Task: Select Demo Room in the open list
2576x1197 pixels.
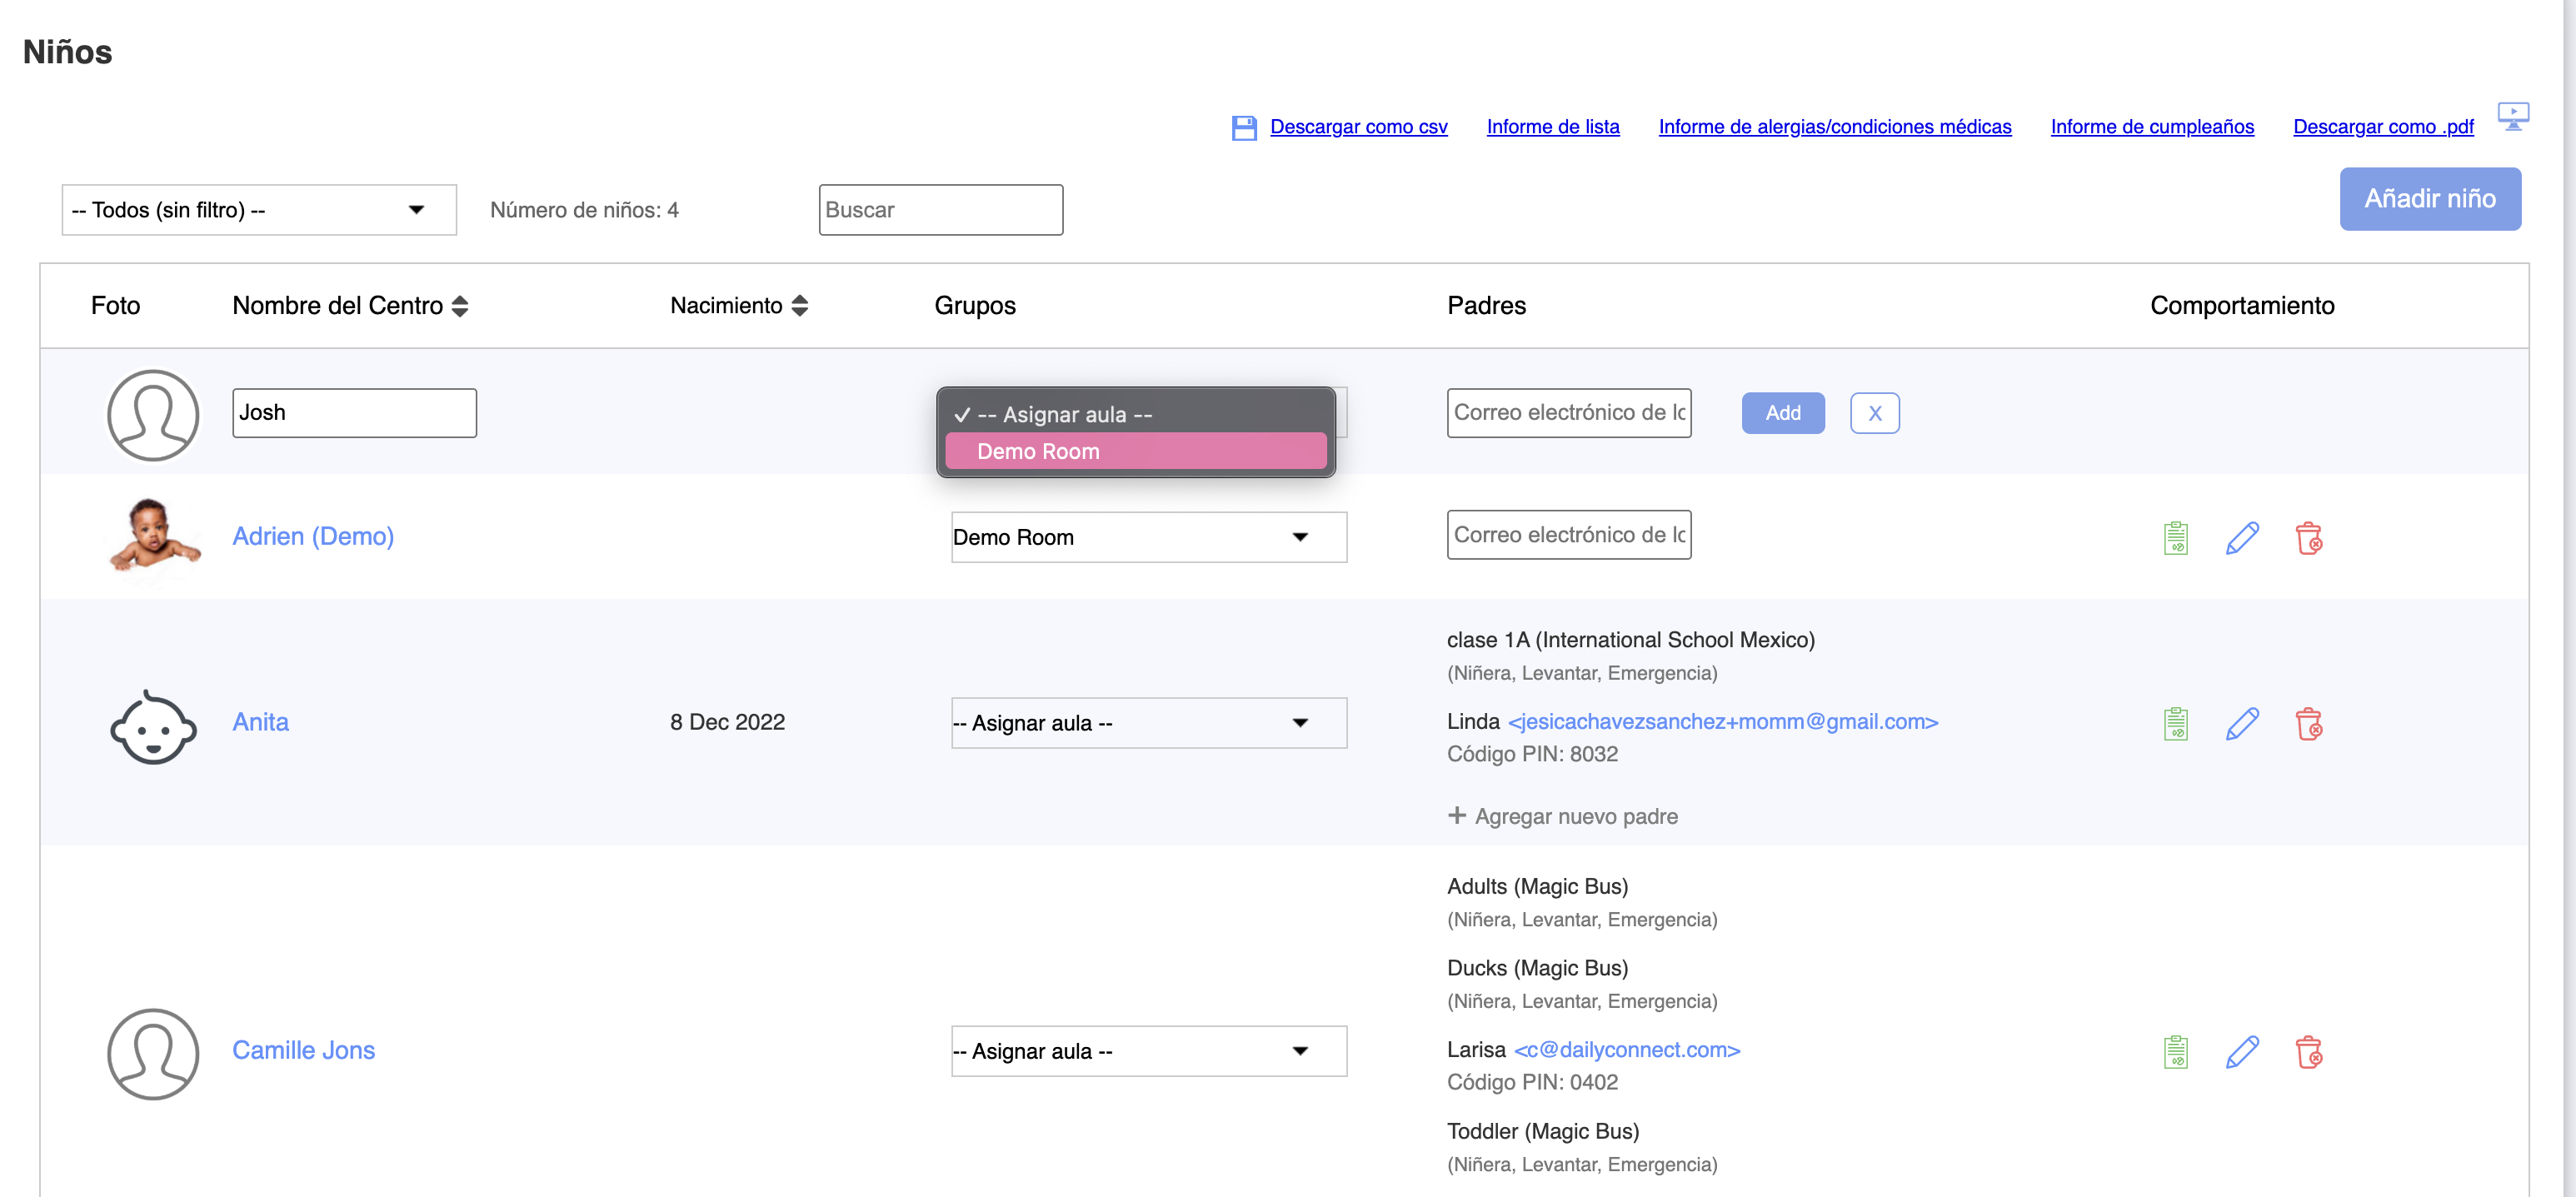Action: tap(1135, 452)
